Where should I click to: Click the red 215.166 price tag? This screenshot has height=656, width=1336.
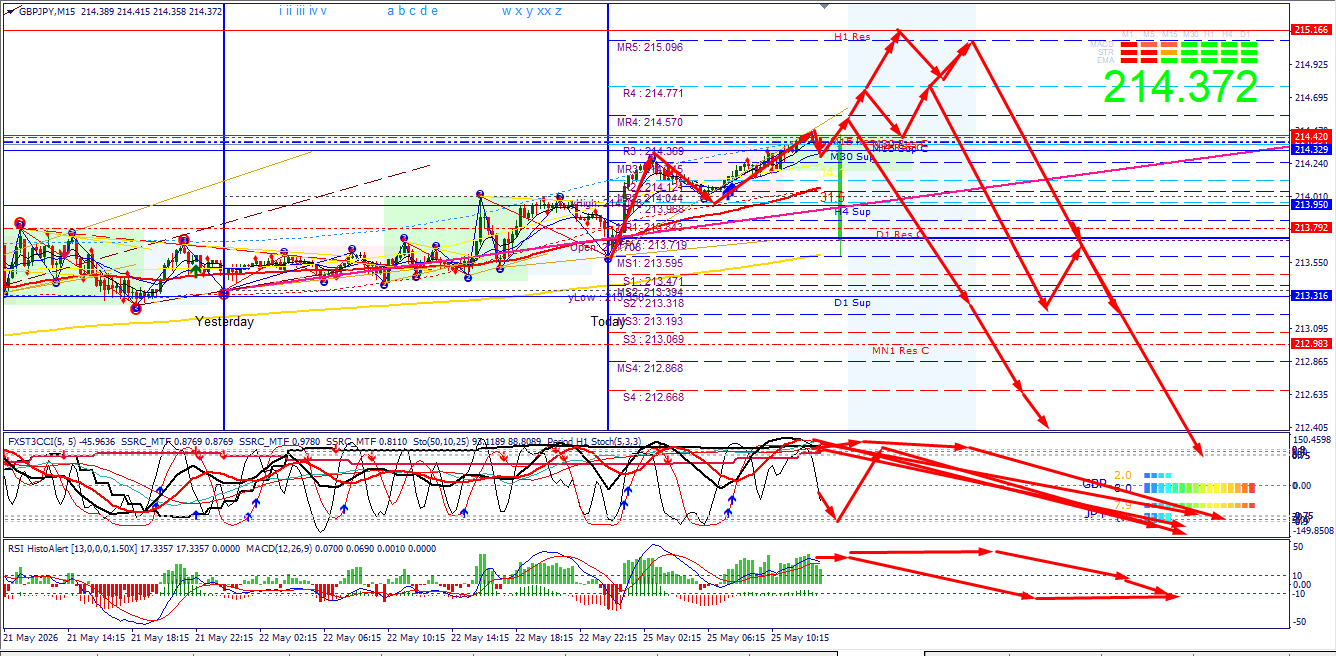(x=1311, y=30)
